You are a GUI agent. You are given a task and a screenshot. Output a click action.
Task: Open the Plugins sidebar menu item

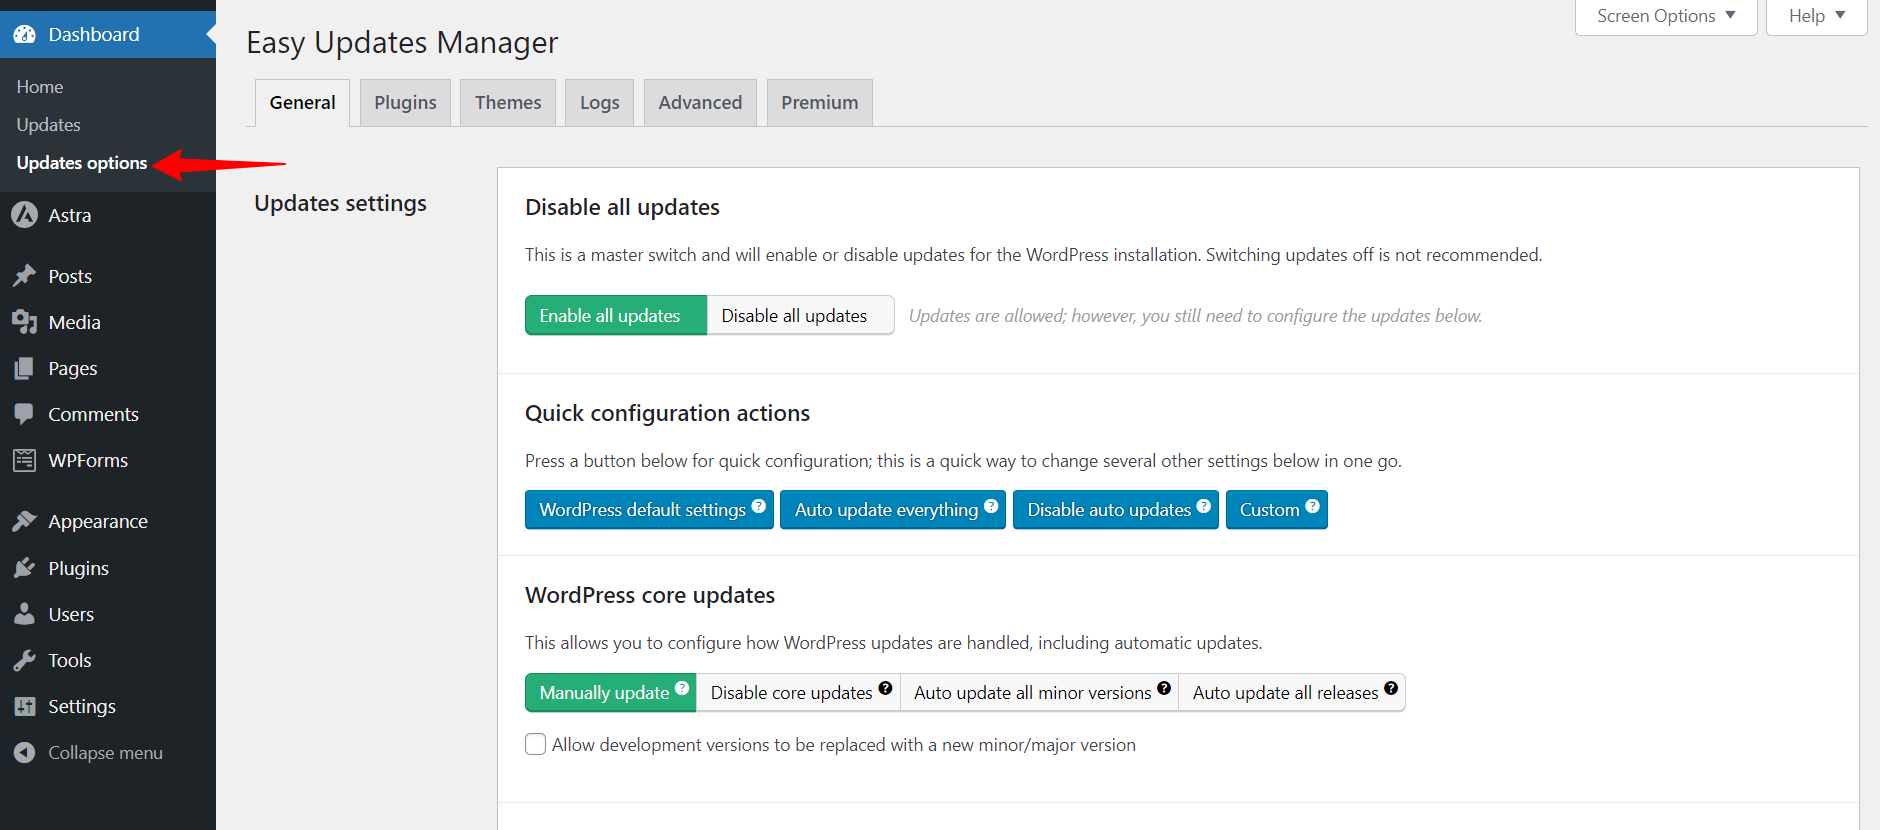coord(108,568)
